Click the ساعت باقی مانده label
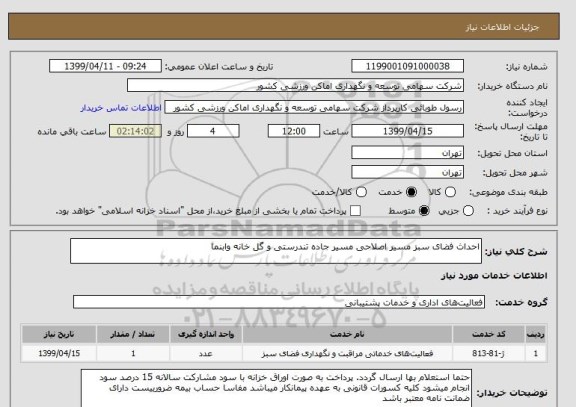Screen dimensions: 576x407 pos(72,132)
